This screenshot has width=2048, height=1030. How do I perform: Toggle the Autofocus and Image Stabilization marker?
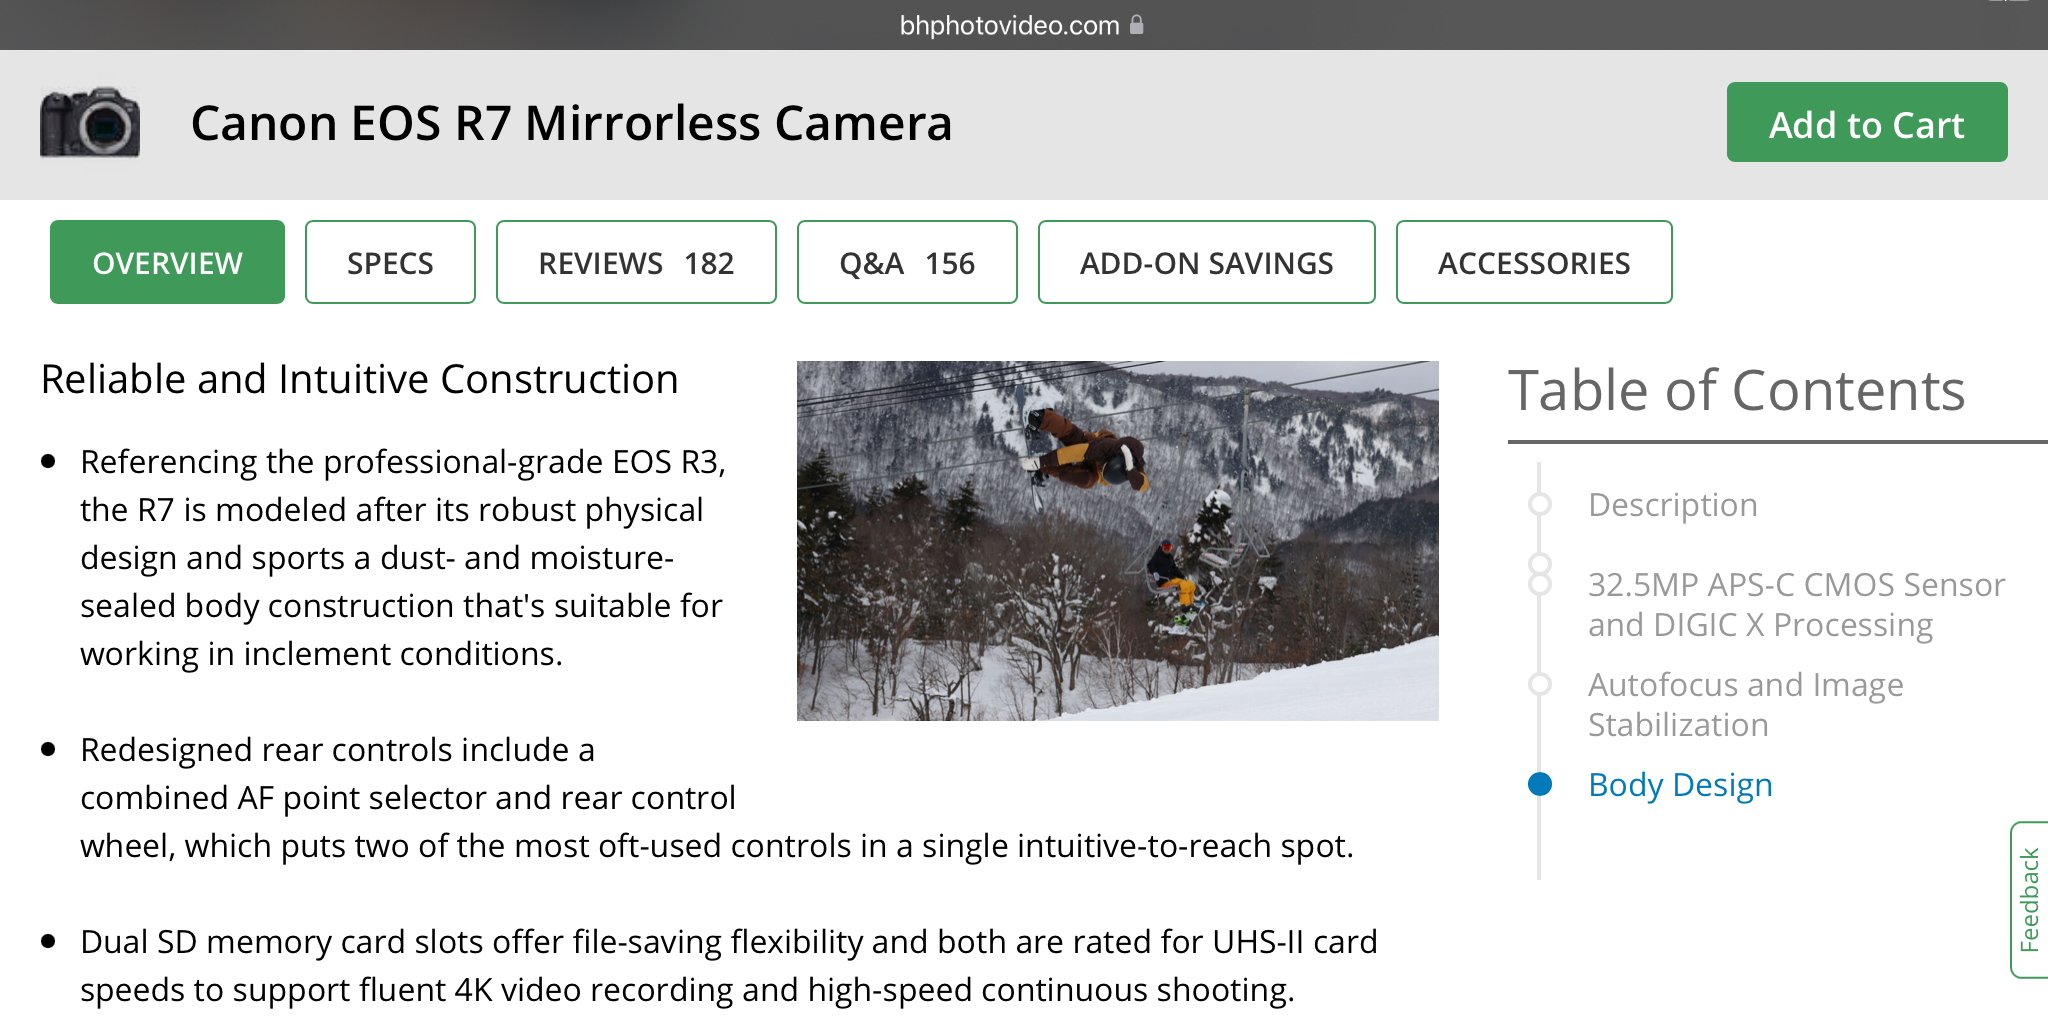[1540, 686]
